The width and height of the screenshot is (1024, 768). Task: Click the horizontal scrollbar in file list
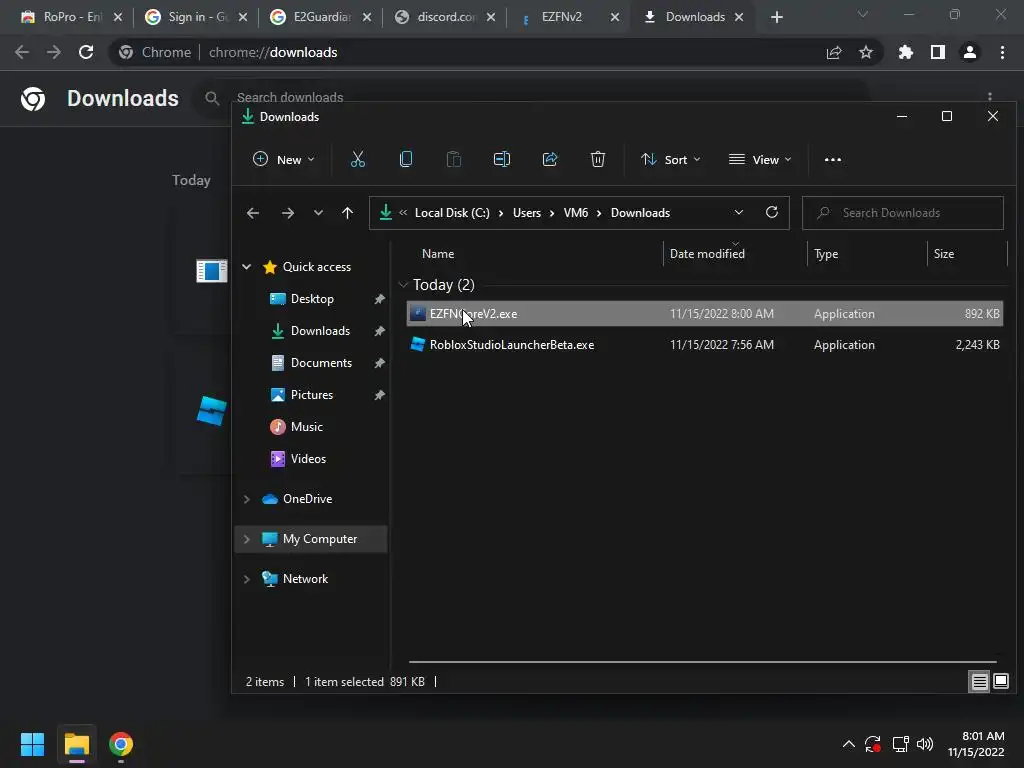tap(703, 662)
